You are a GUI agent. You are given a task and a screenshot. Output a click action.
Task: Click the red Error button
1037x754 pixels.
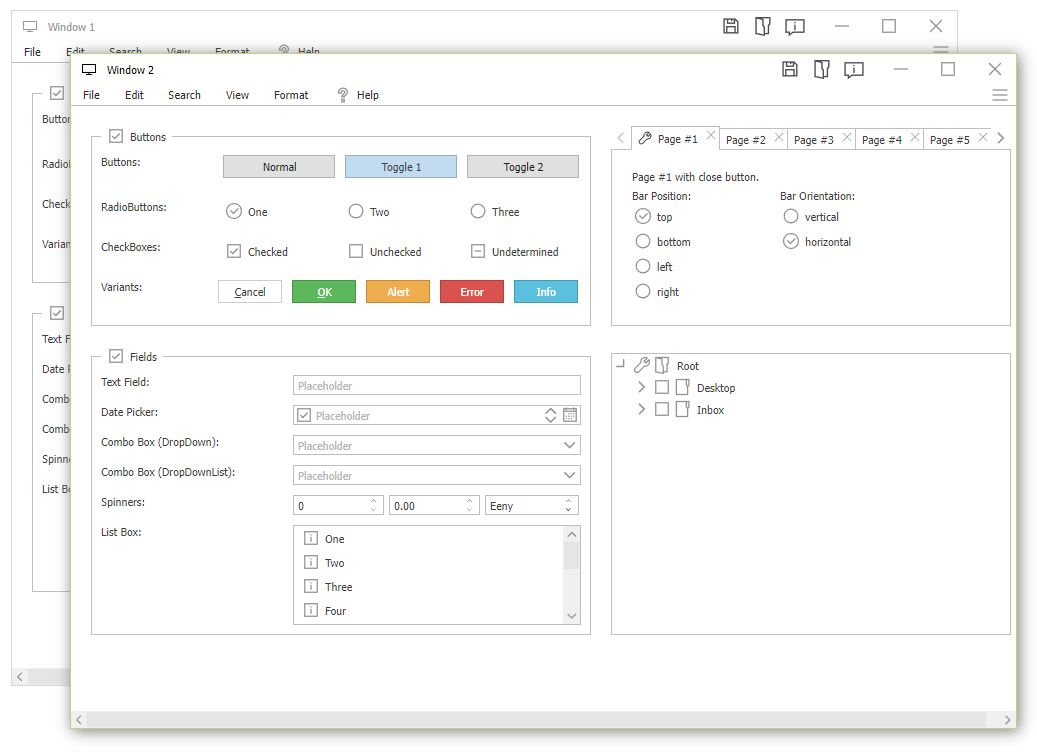click(472, 292)
